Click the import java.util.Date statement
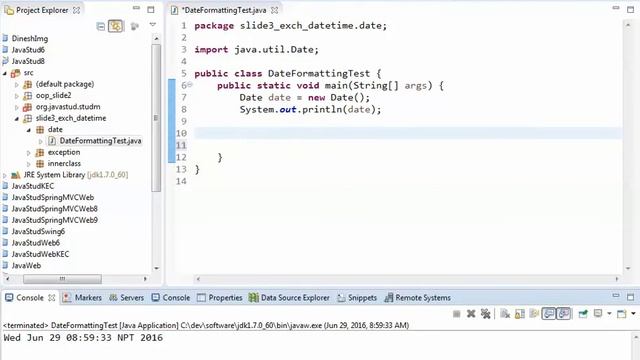The height and width of the screenshot is (360, 640). [256, 50]
